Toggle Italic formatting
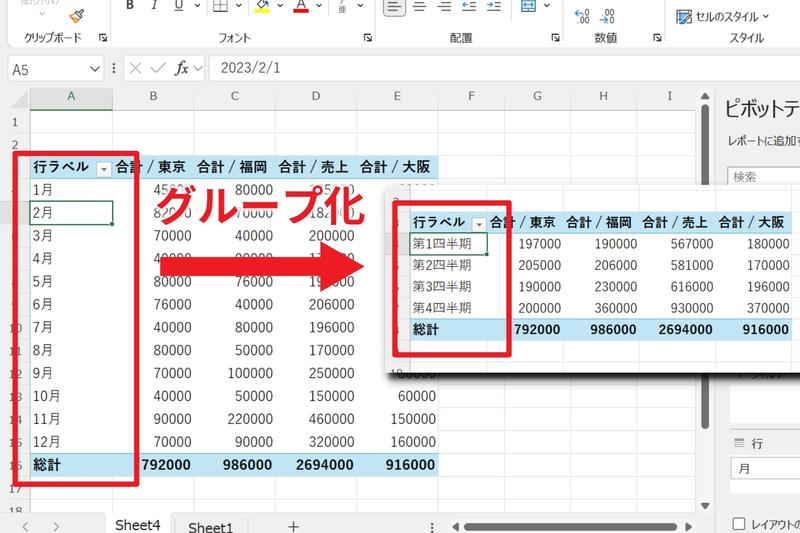The image size is (800, 533). coord(154,6)
